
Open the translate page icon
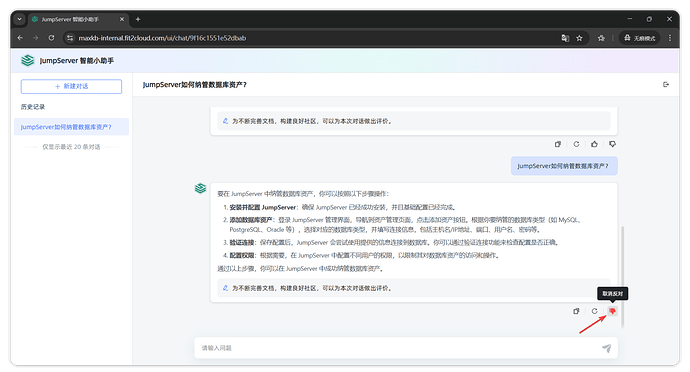coord(565,38)
